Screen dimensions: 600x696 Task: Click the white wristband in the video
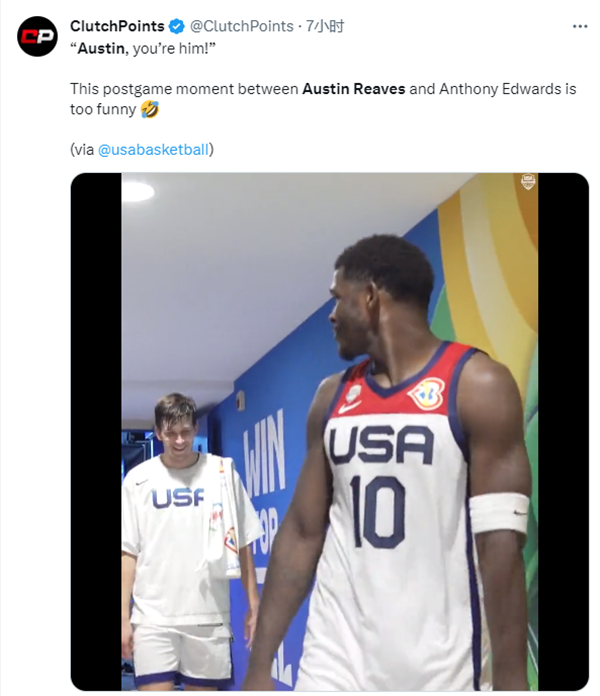coord(498,512)
